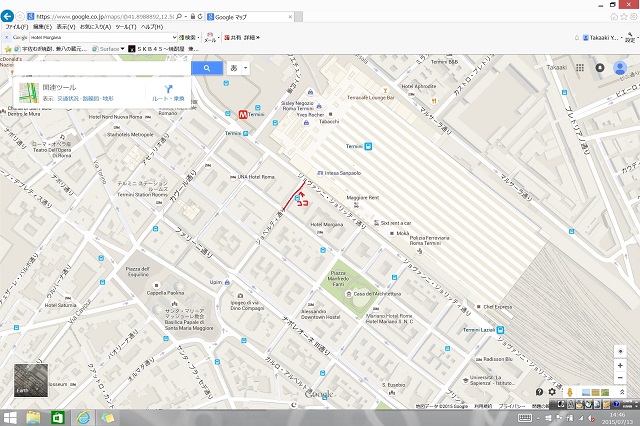Open the 地形 terrain link
640x426 pixels.
pos(108,99)
